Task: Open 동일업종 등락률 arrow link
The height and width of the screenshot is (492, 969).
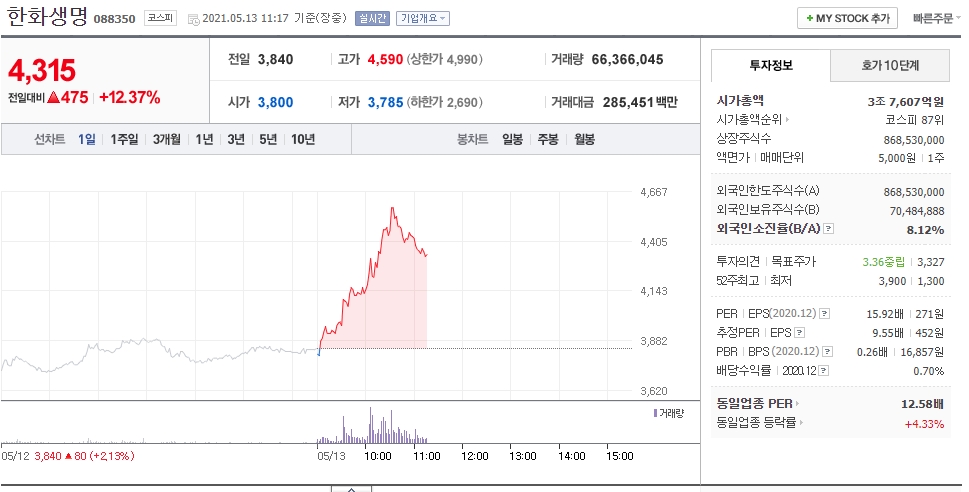Action: pyautogui.click(x=802, y=423)
